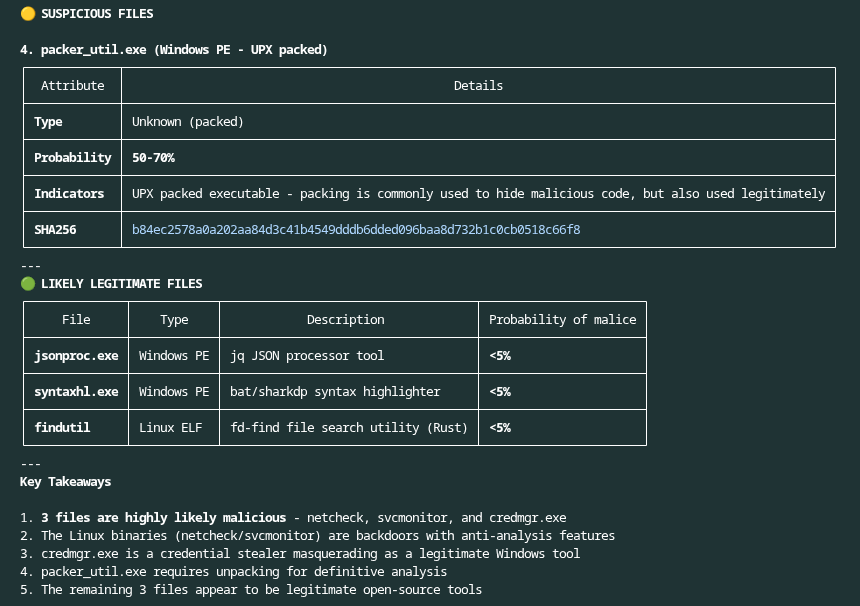Click '<5%' in the syntaxhl.exe row
The image size is (860, 606).
(x=500, y=392)
